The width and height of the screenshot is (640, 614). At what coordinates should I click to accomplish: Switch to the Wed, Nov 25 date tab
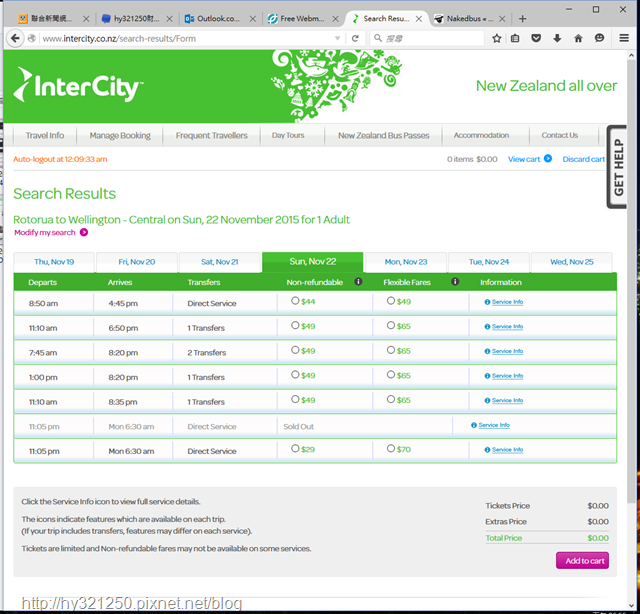click(571, 262)
